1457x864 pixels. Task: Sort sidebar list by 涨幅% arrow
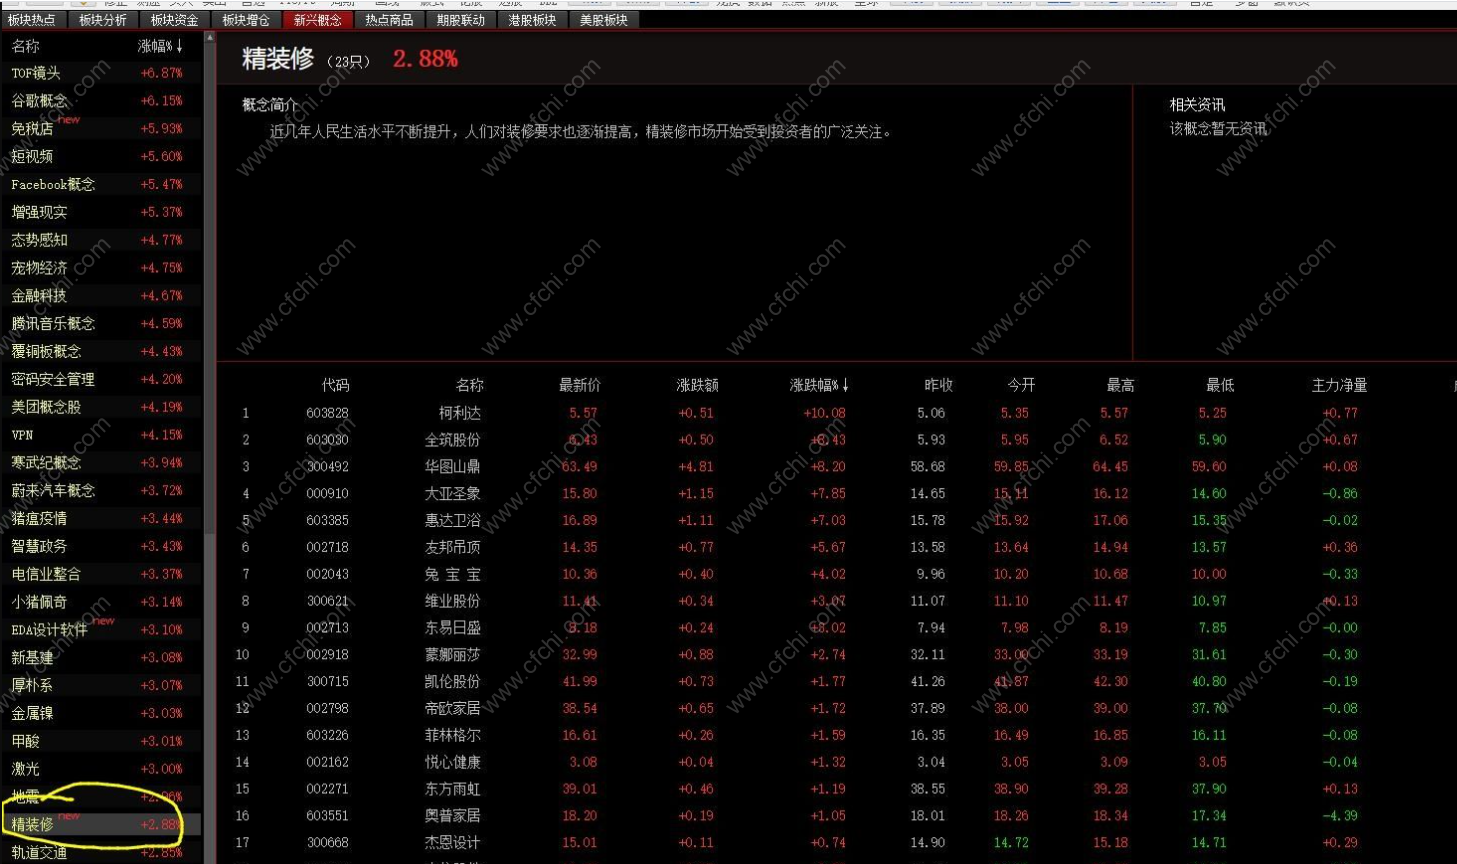179,46
